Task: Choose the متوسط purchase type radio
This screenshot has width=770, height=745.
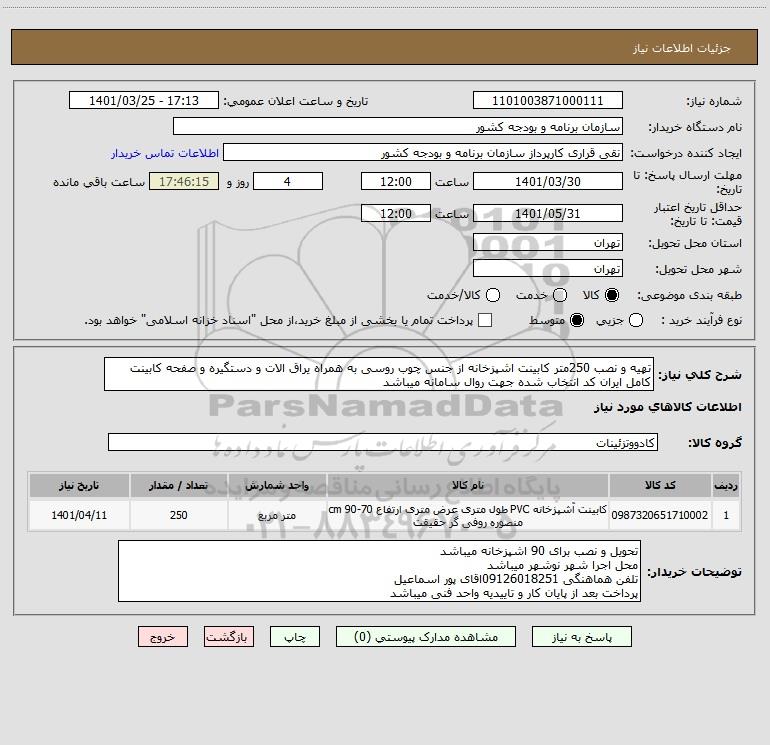Action: point(577,320)
